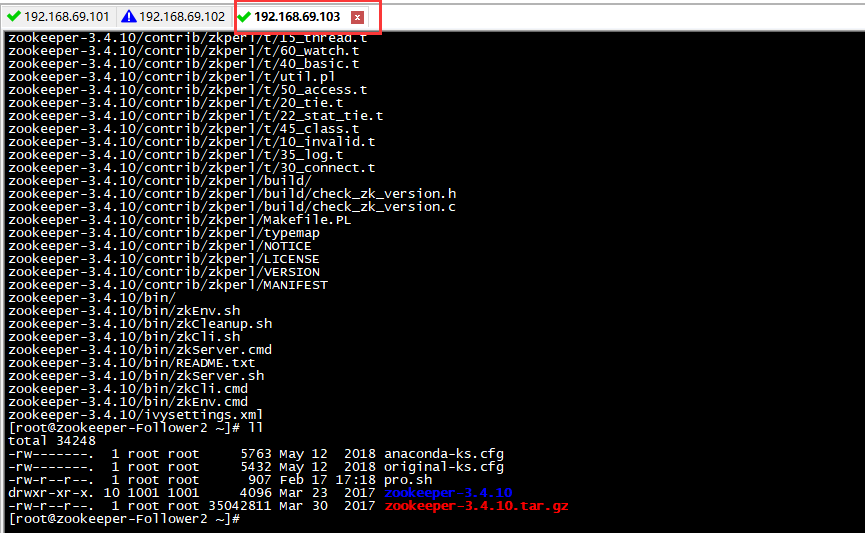Click the t/util.pl line

click(x=172, y=77)
